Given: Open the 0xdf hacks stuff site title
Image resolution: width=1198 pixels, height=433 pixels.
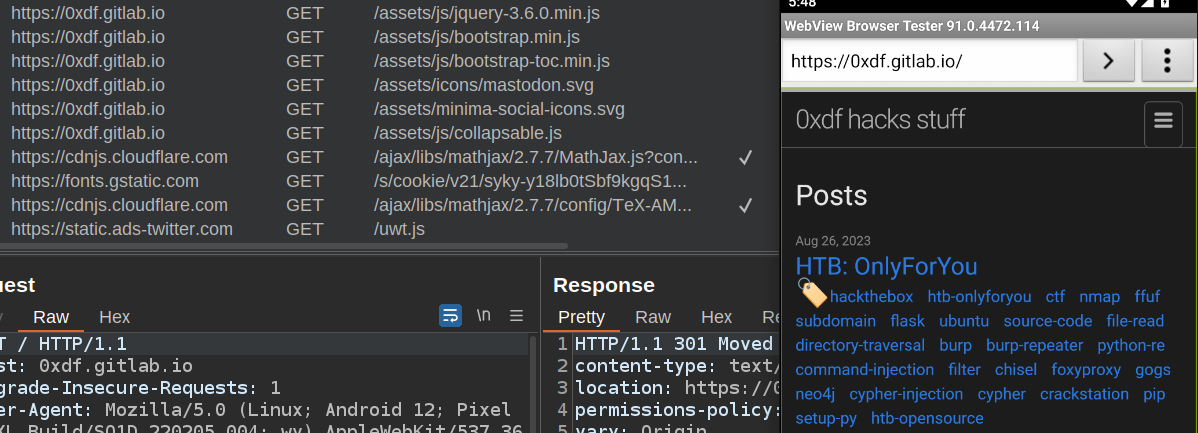Looking at the screenshot, I should pos(880,120).
